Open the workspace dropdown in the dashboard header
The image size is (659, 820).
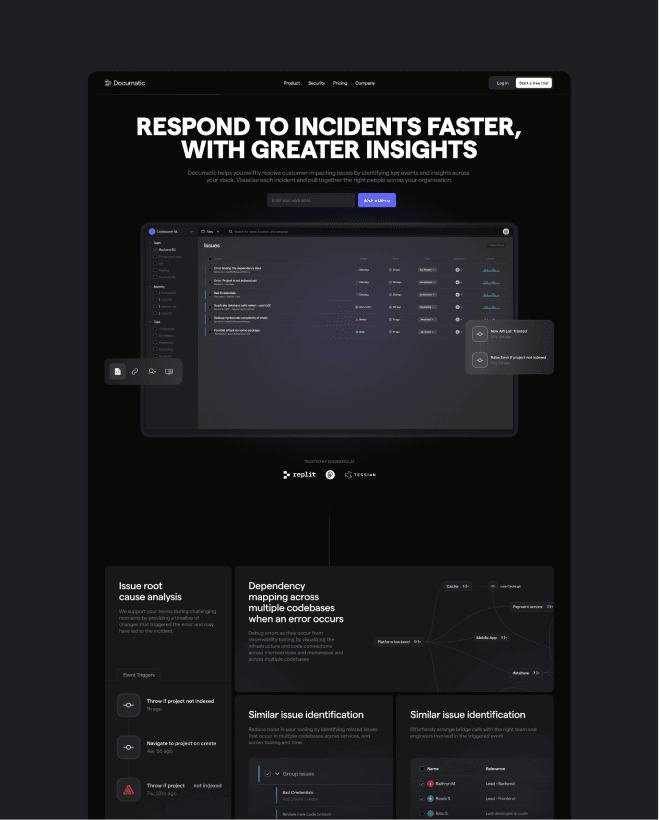(x=172, y=232)
